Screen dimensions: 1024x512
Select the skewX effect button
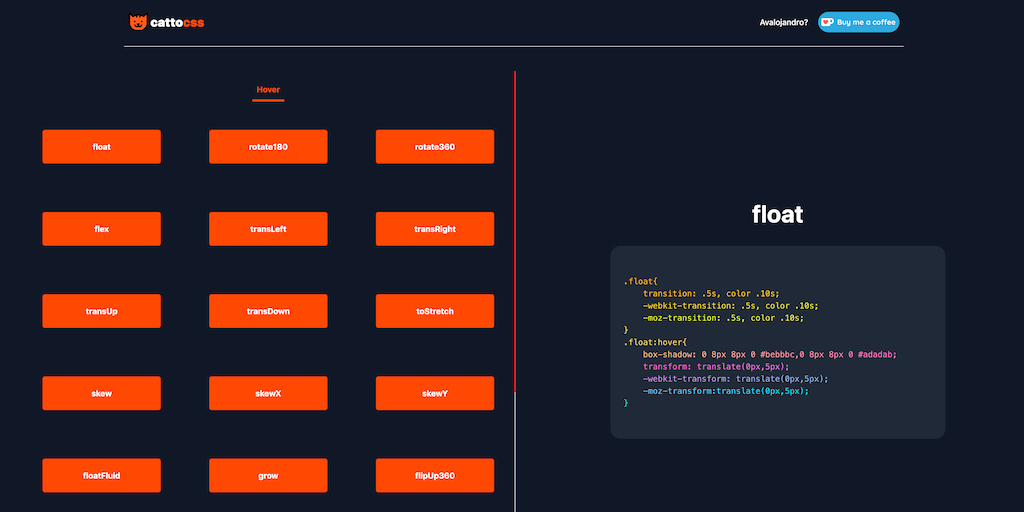point(268,393)
